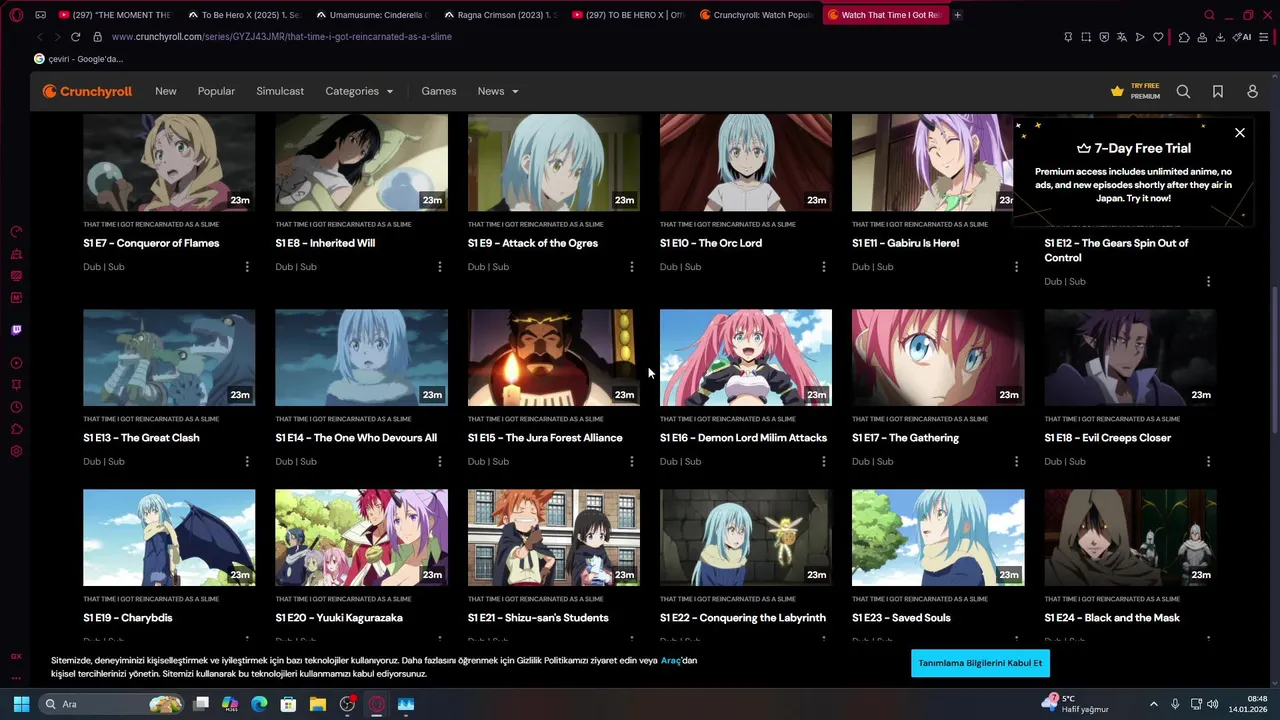This screenshot has width=1280, height=720.
Task: Open S1 E19 Charybdis title link
Action: pos(127,618)
